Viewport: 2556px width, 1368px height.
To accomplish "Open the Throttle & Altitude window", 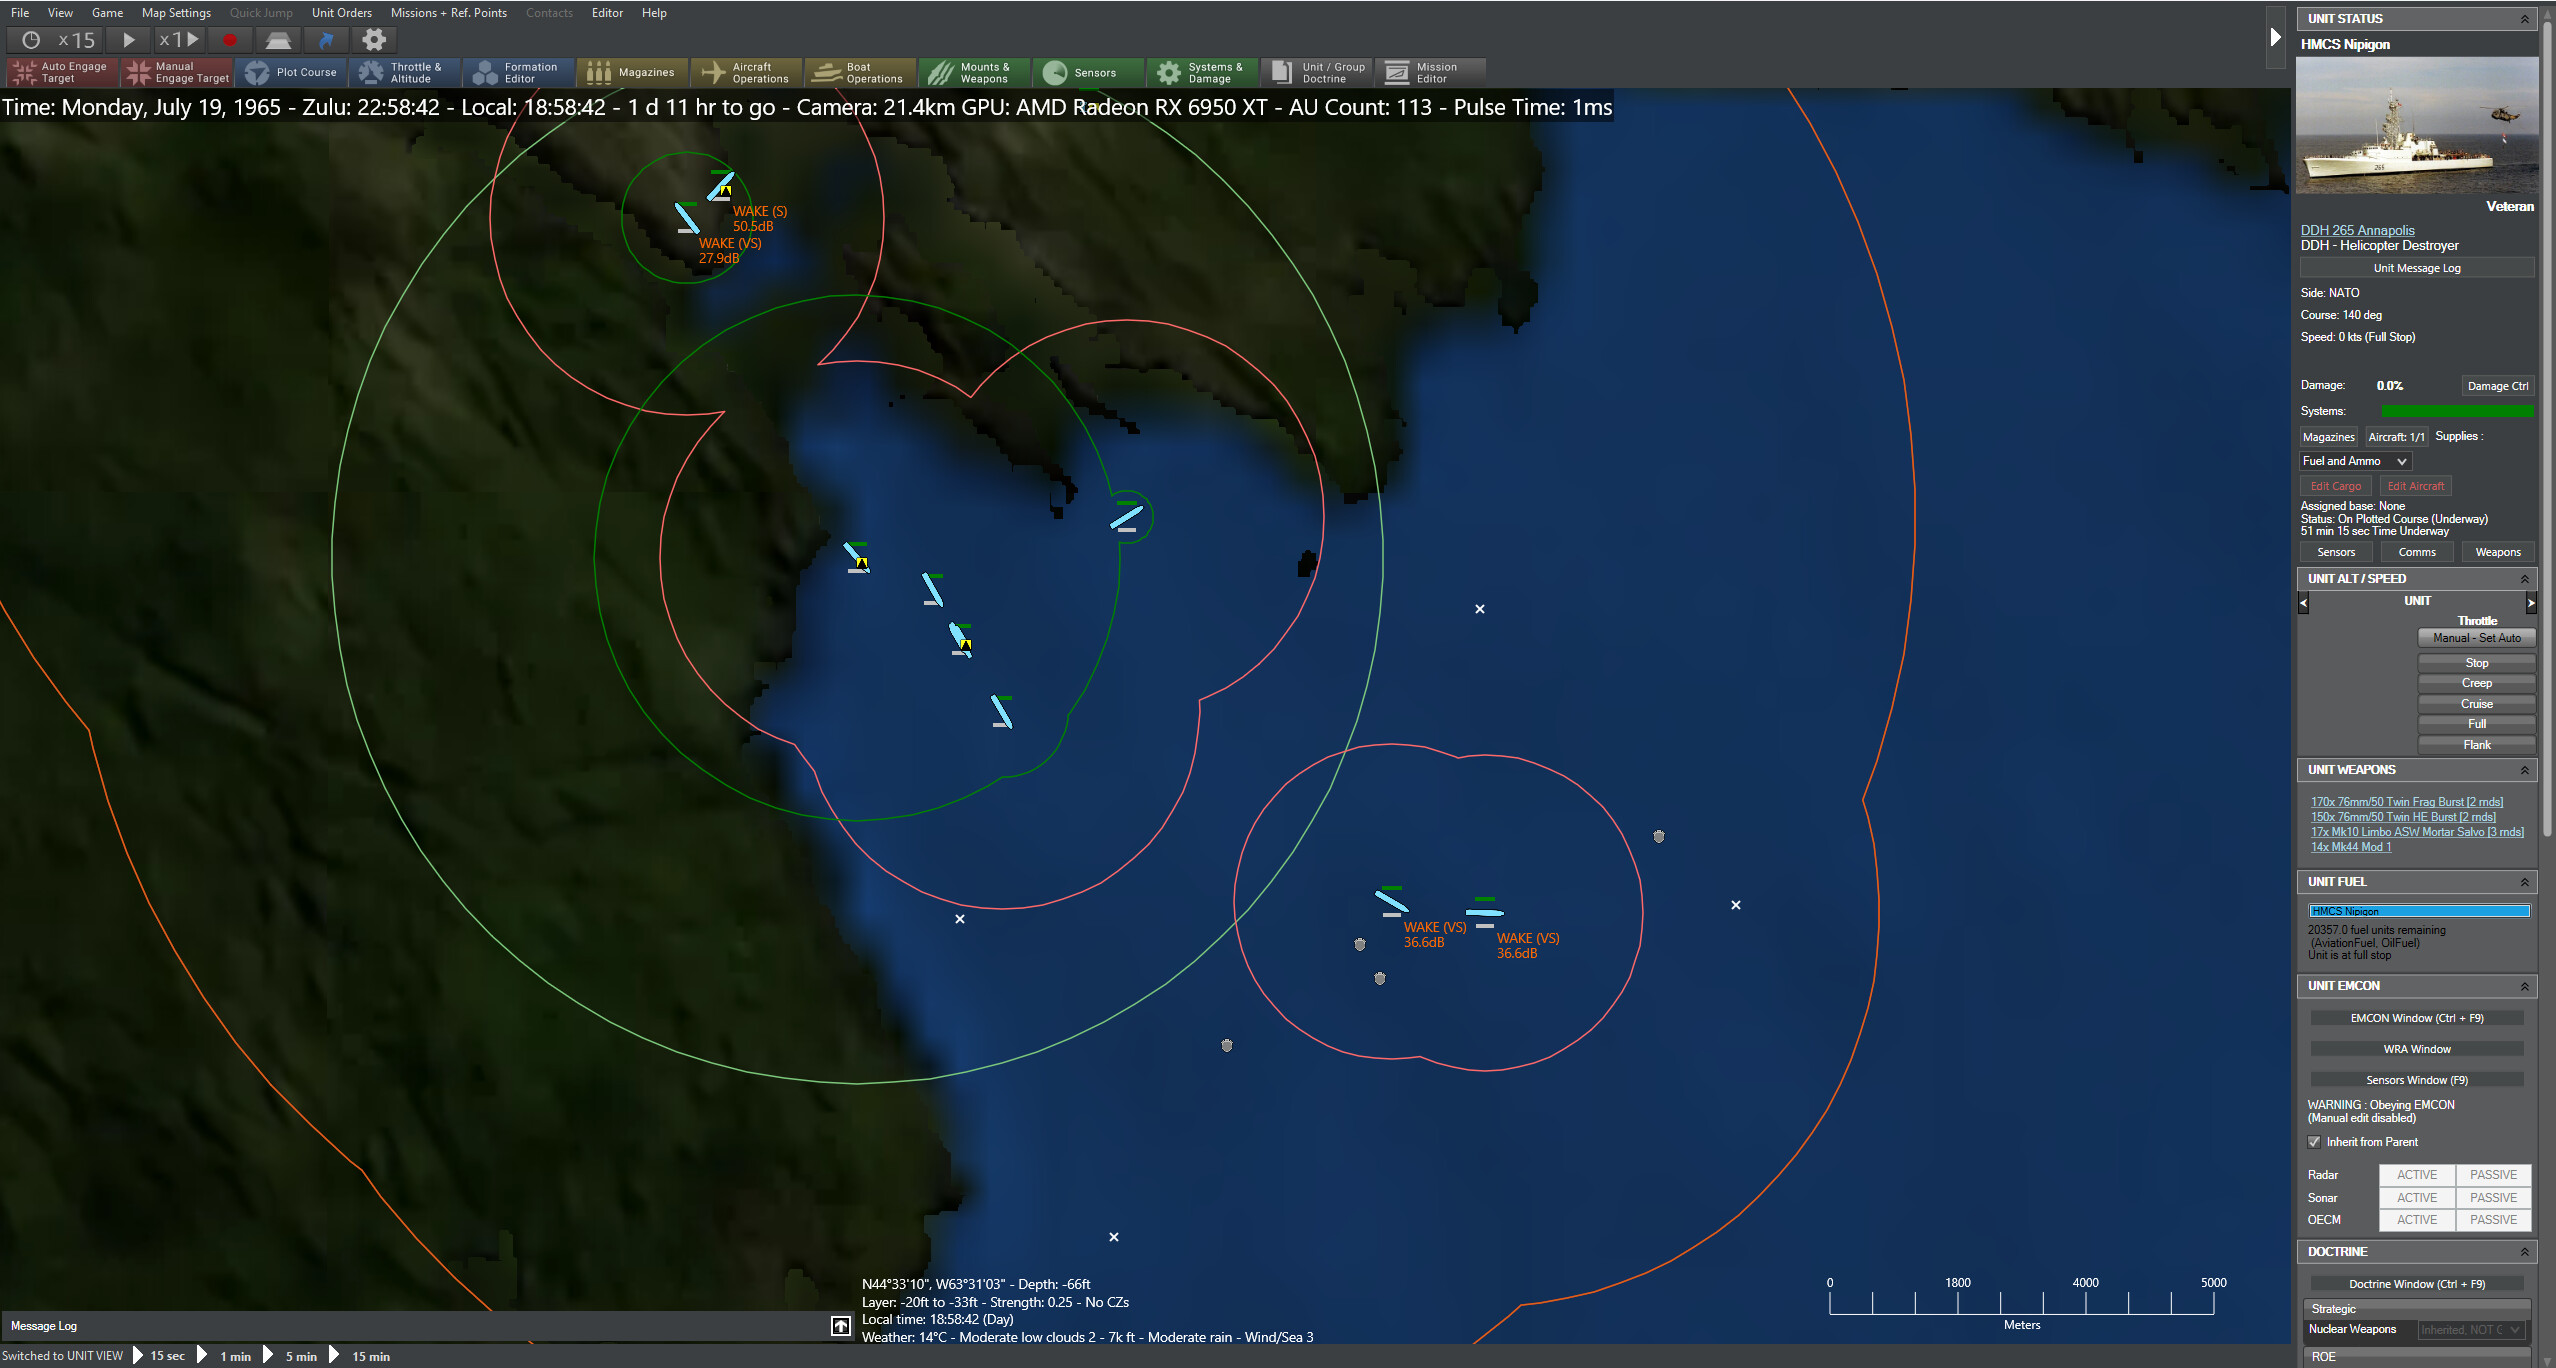I will coord(405,71).
